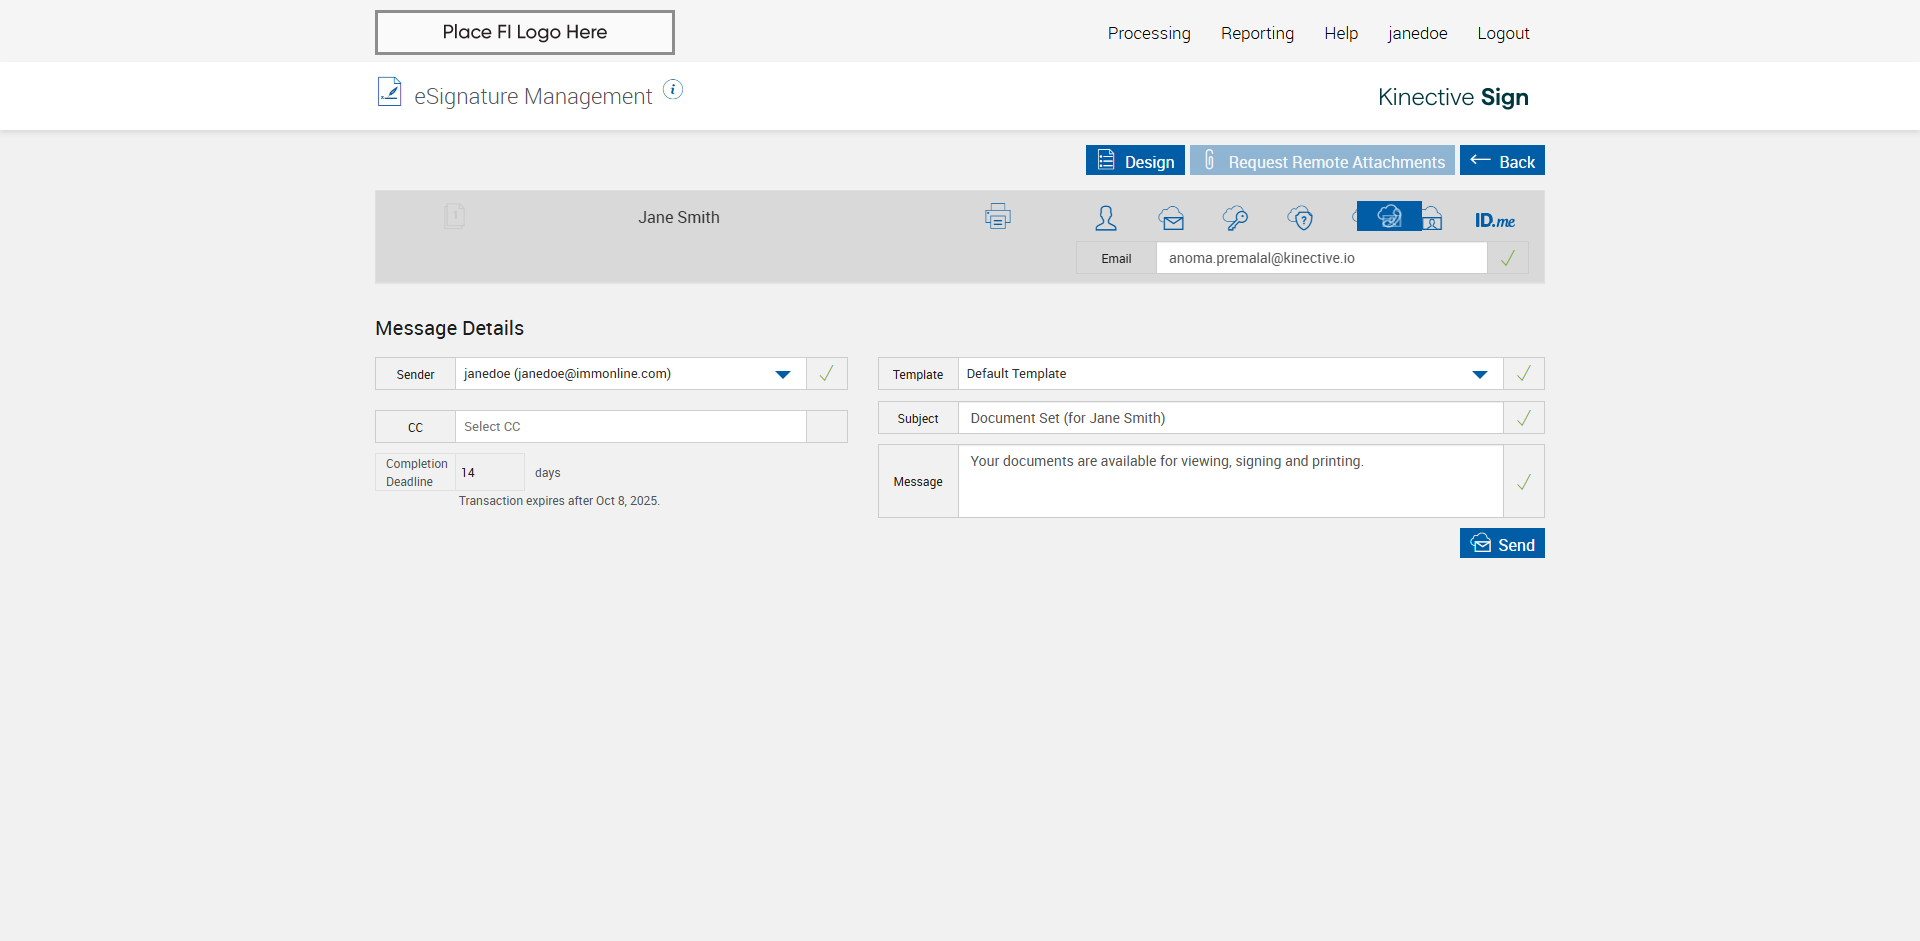Click the Subject input field
The height and width of the screenshot is (941, 1920).
point(1231,418)
